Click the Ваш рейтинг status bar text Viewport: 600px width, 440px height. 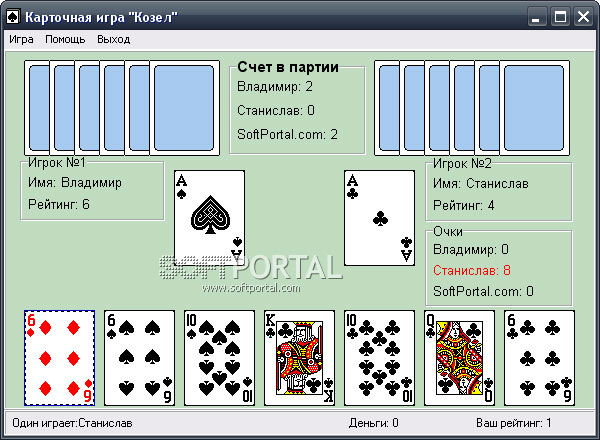[514, 423]
